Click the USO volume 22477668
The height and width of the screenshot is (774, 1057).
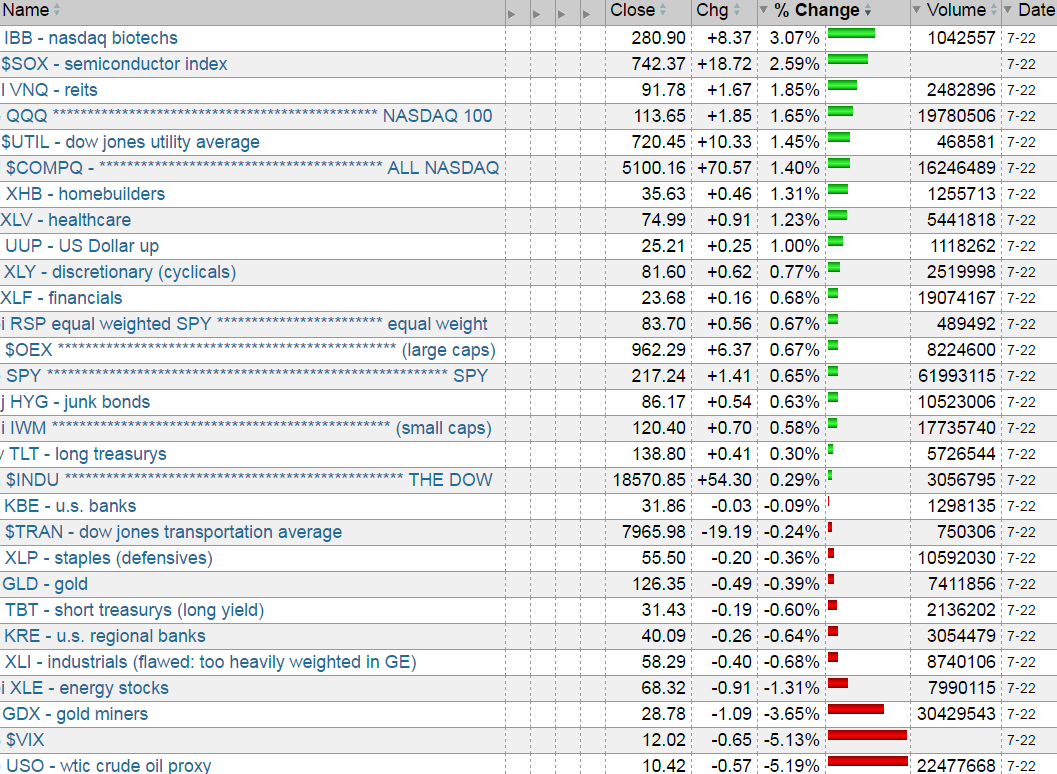957,766
